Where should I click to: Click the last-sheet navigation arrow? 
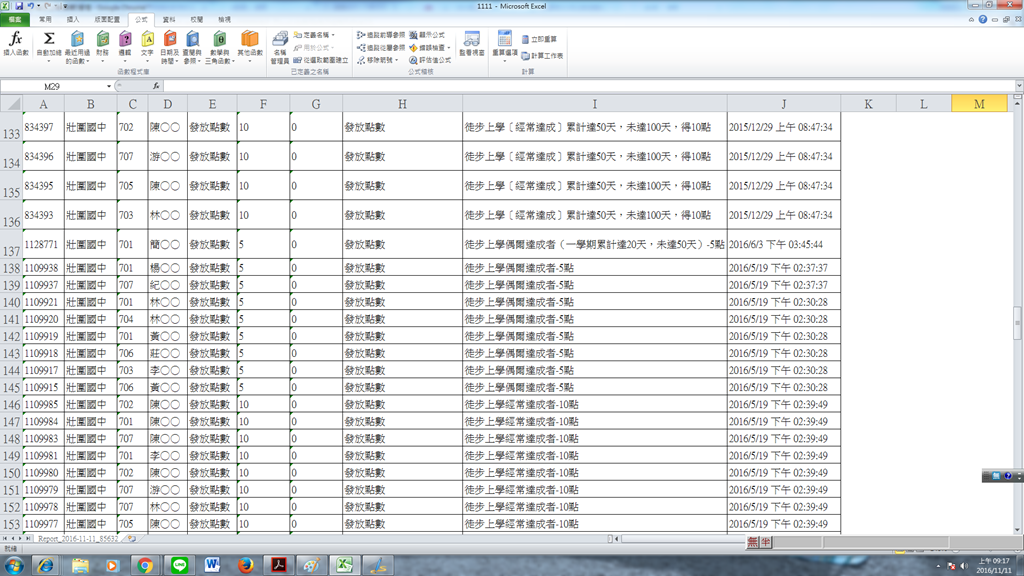28,539
